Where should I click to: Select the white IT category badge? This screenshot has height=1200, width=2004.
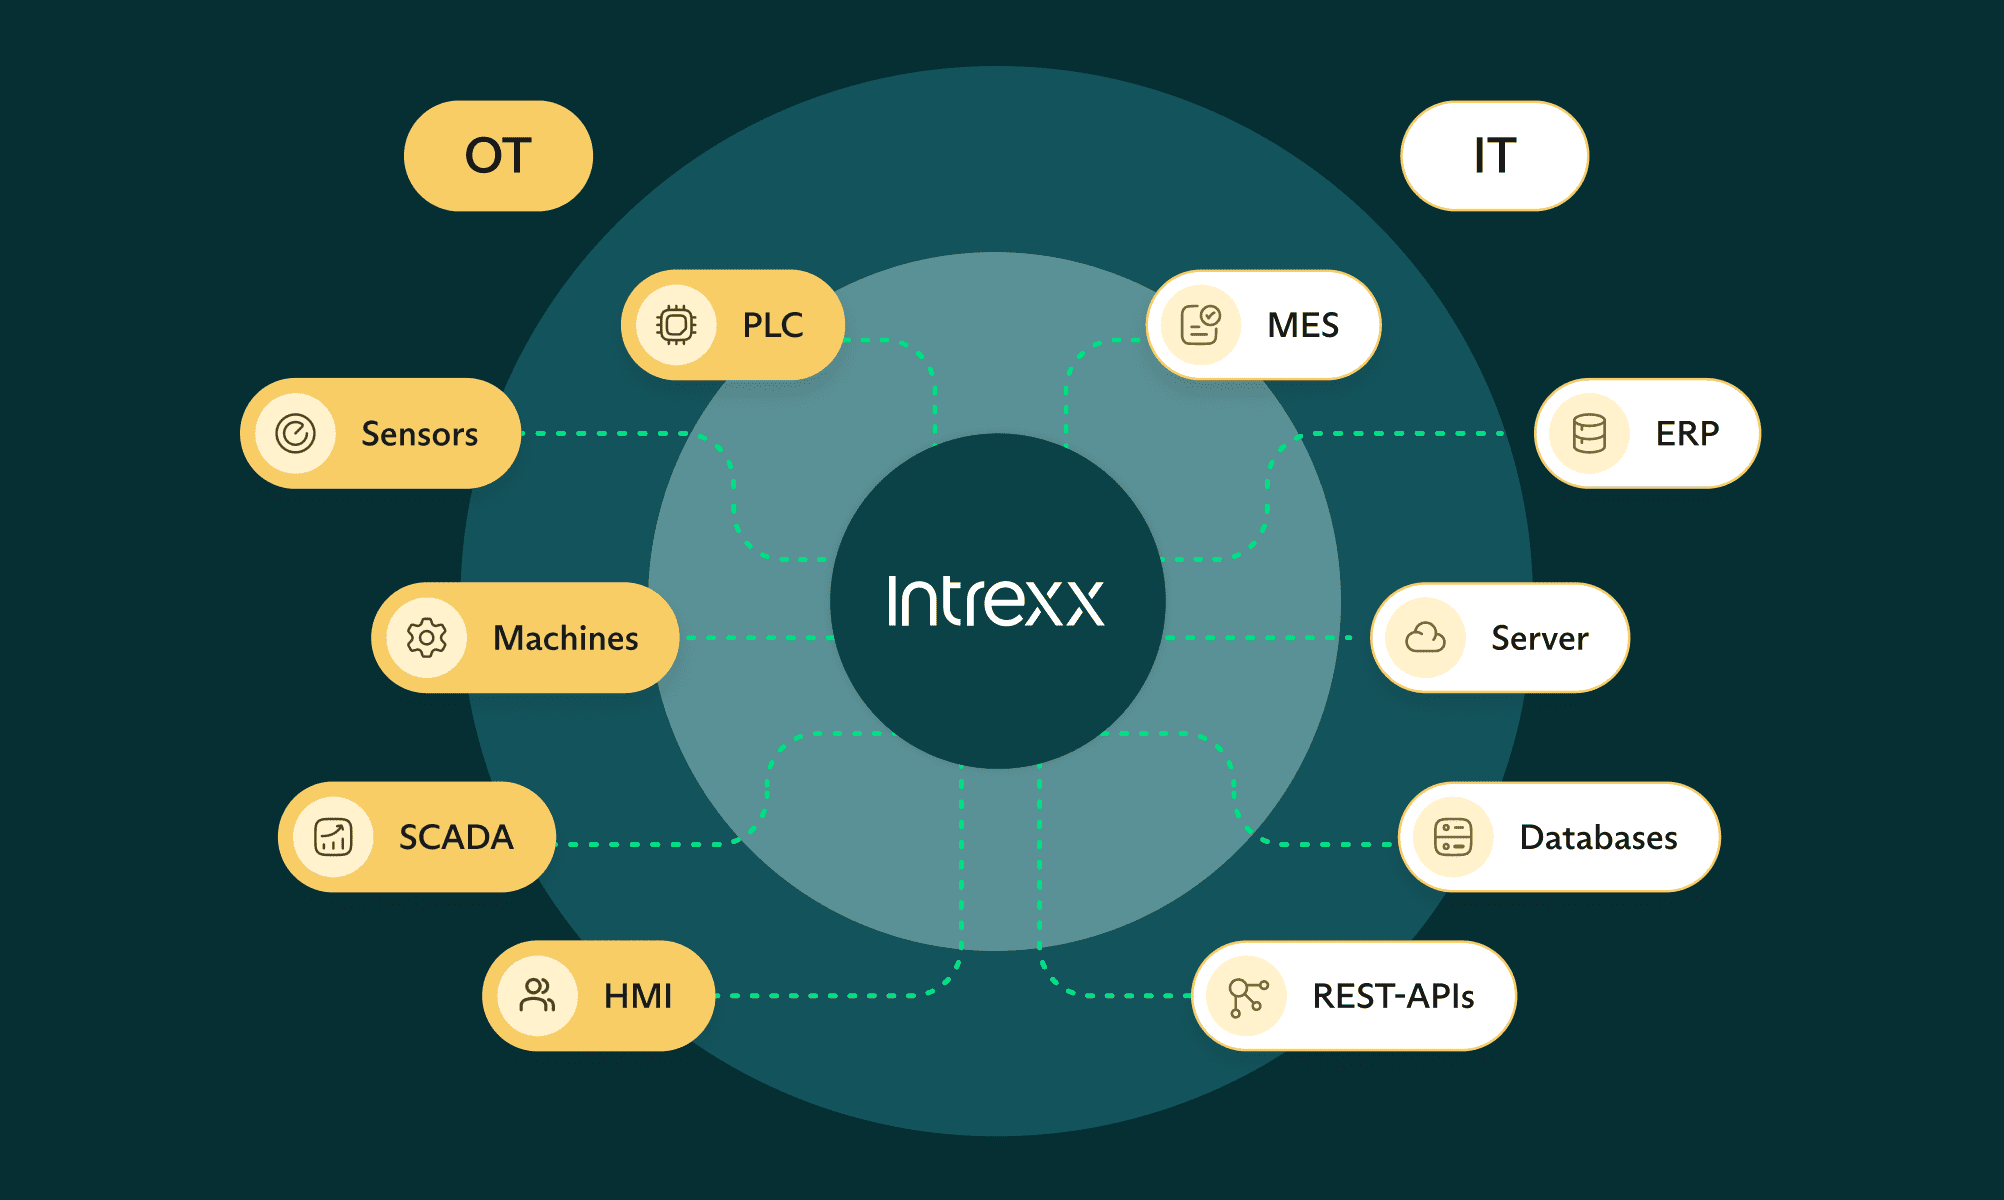tap(1494, 156)
